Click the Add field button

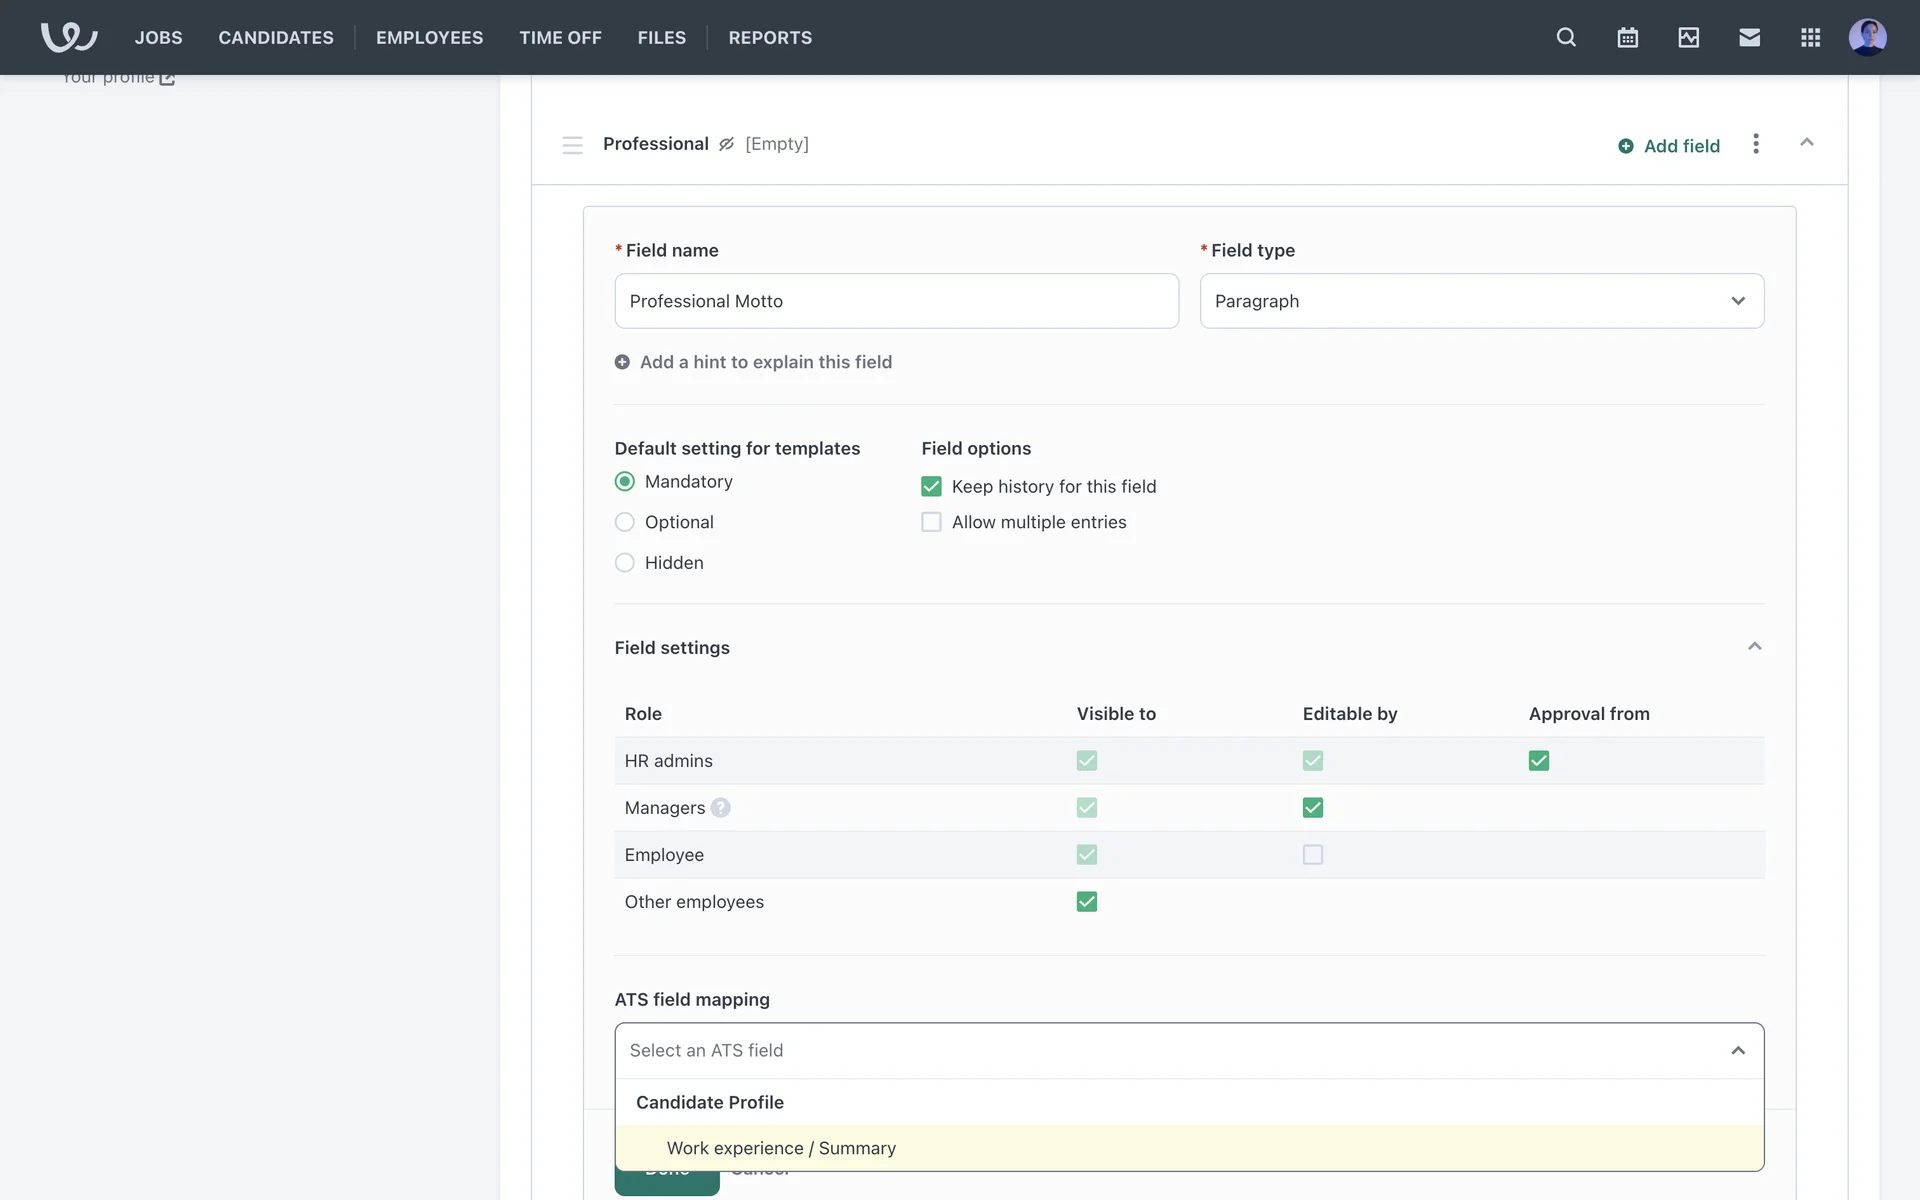pyautogui.click(x=1669, y=145)
